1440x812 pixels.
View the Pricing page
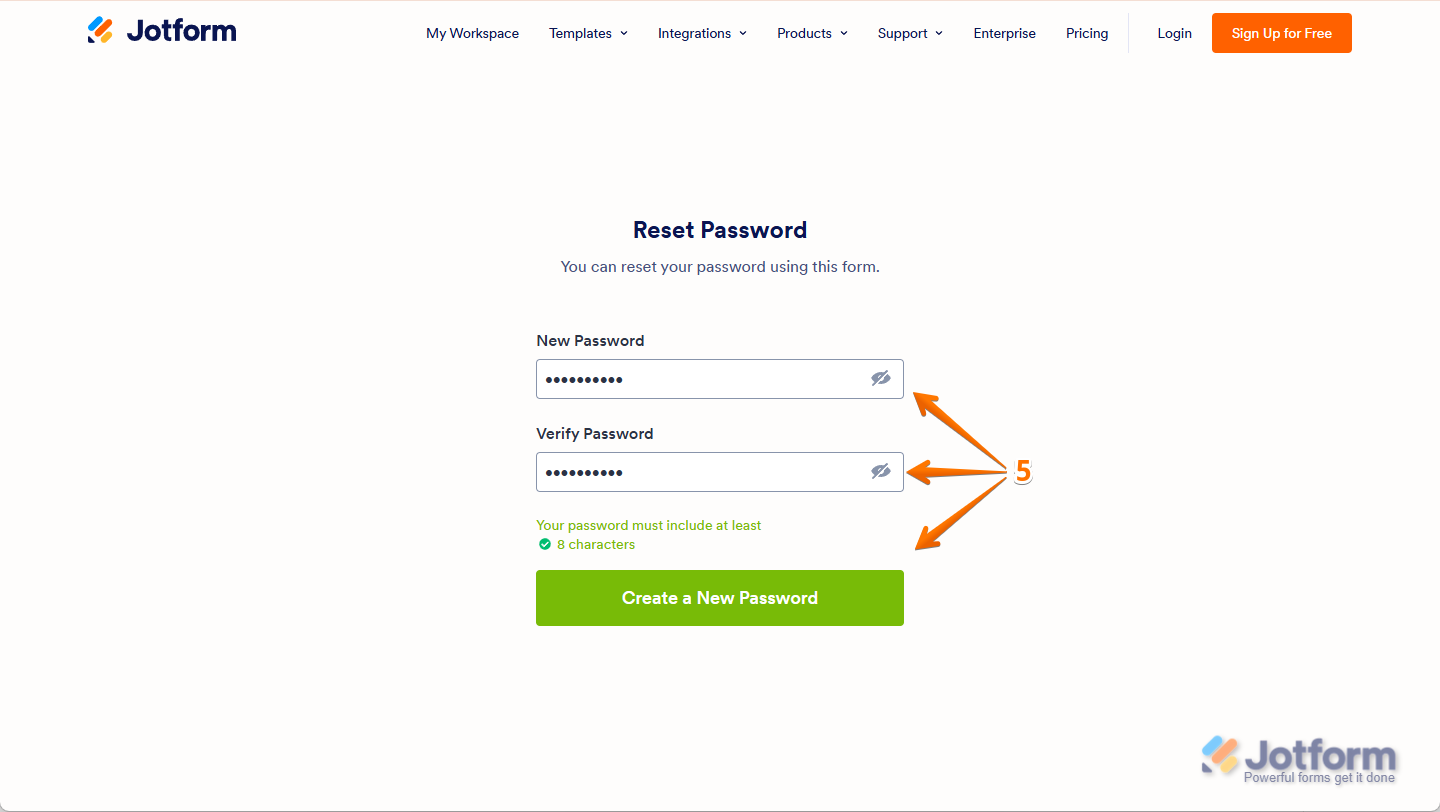pyautogui.click(x=1087, y=33)
